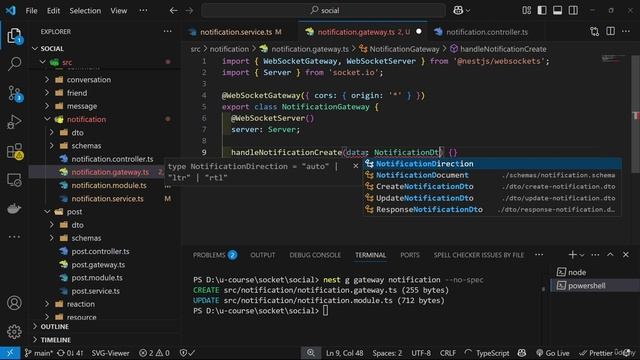This screenshot has width=640, height=360.
Task: Collapse the SOCIAL root folder
Action: [x=52, y=49]
